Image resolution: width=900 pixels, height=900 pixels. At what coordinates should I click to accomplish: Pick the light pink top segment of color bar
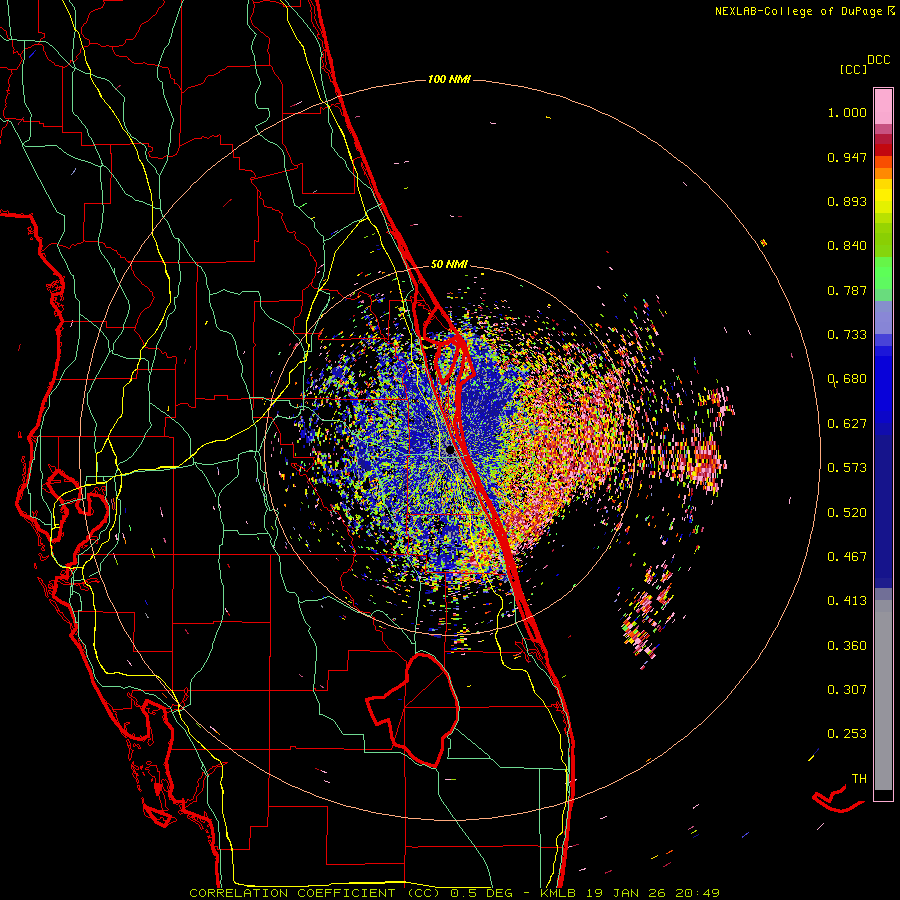click(883, 106)
